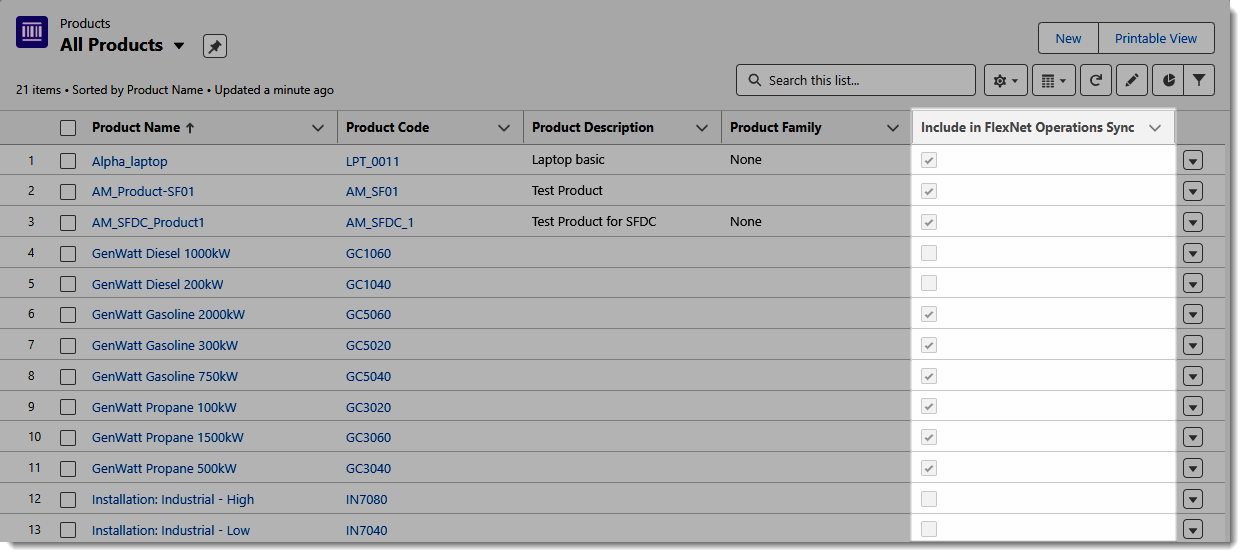Viewport: 1245px width, 557px height.
Task: Open row actions for Alpha_laptop
Action: click(1192, 161)
